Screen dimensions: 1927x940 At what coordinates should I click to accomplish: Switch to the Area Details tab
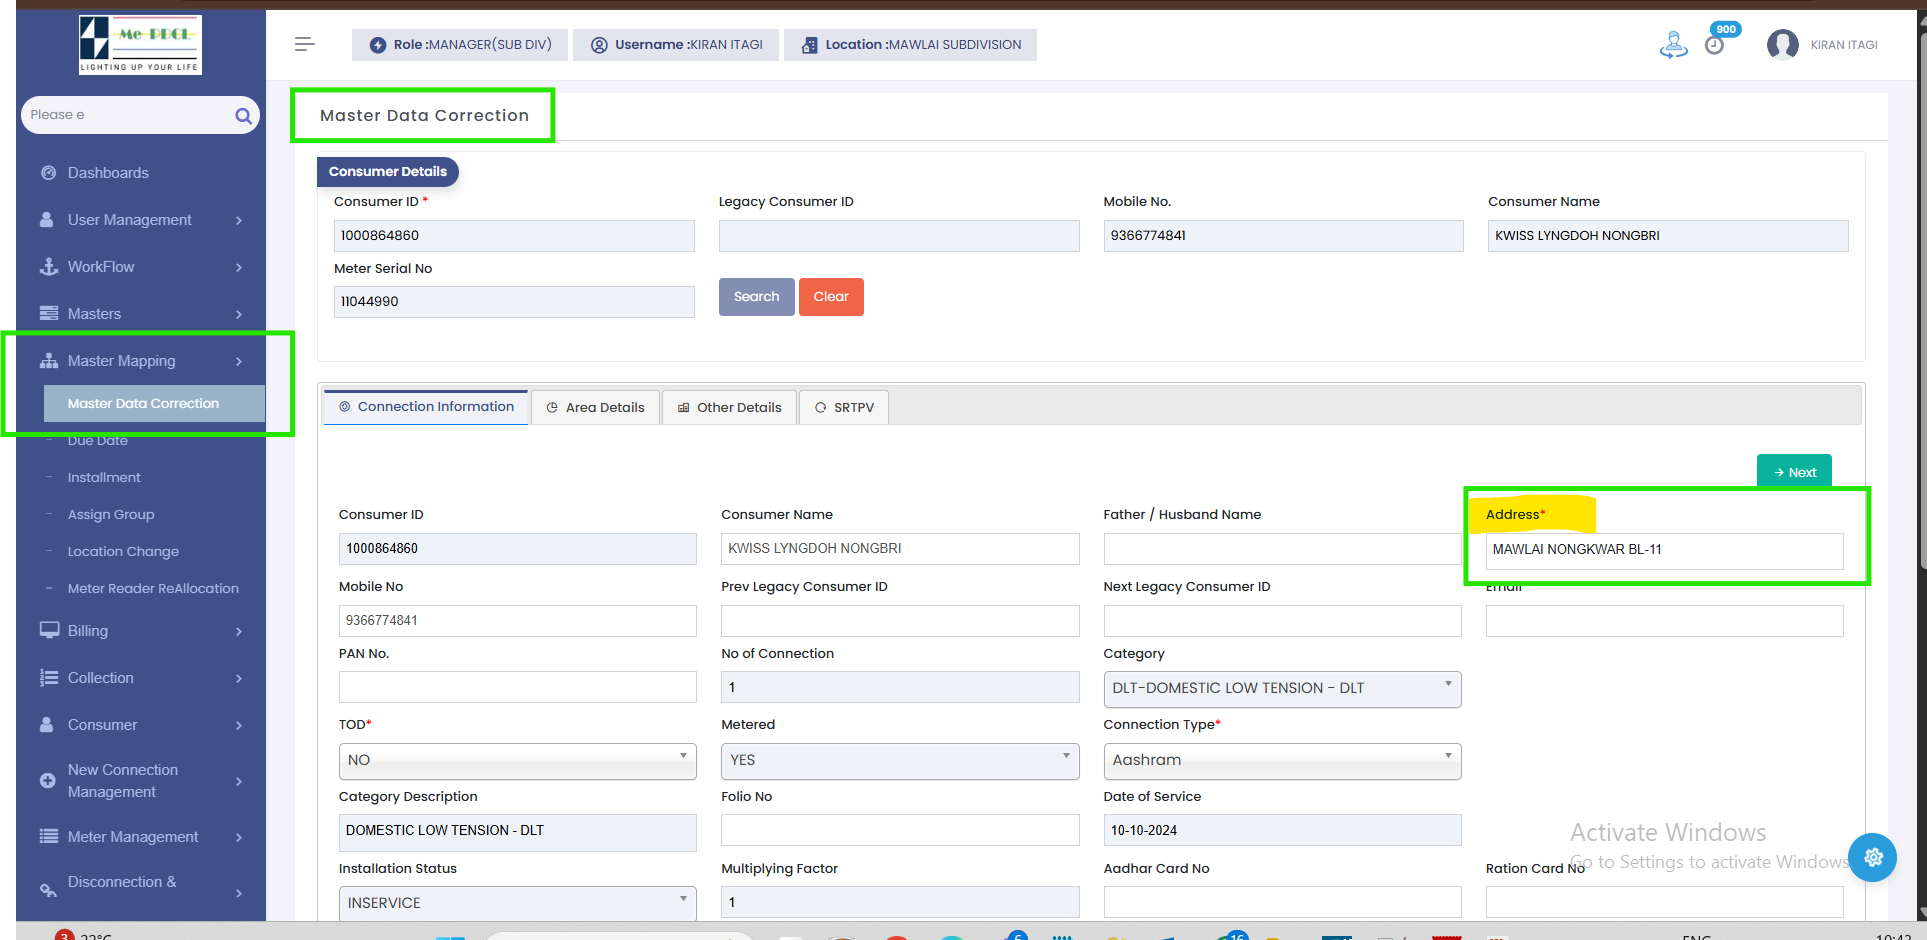point(596,407)
